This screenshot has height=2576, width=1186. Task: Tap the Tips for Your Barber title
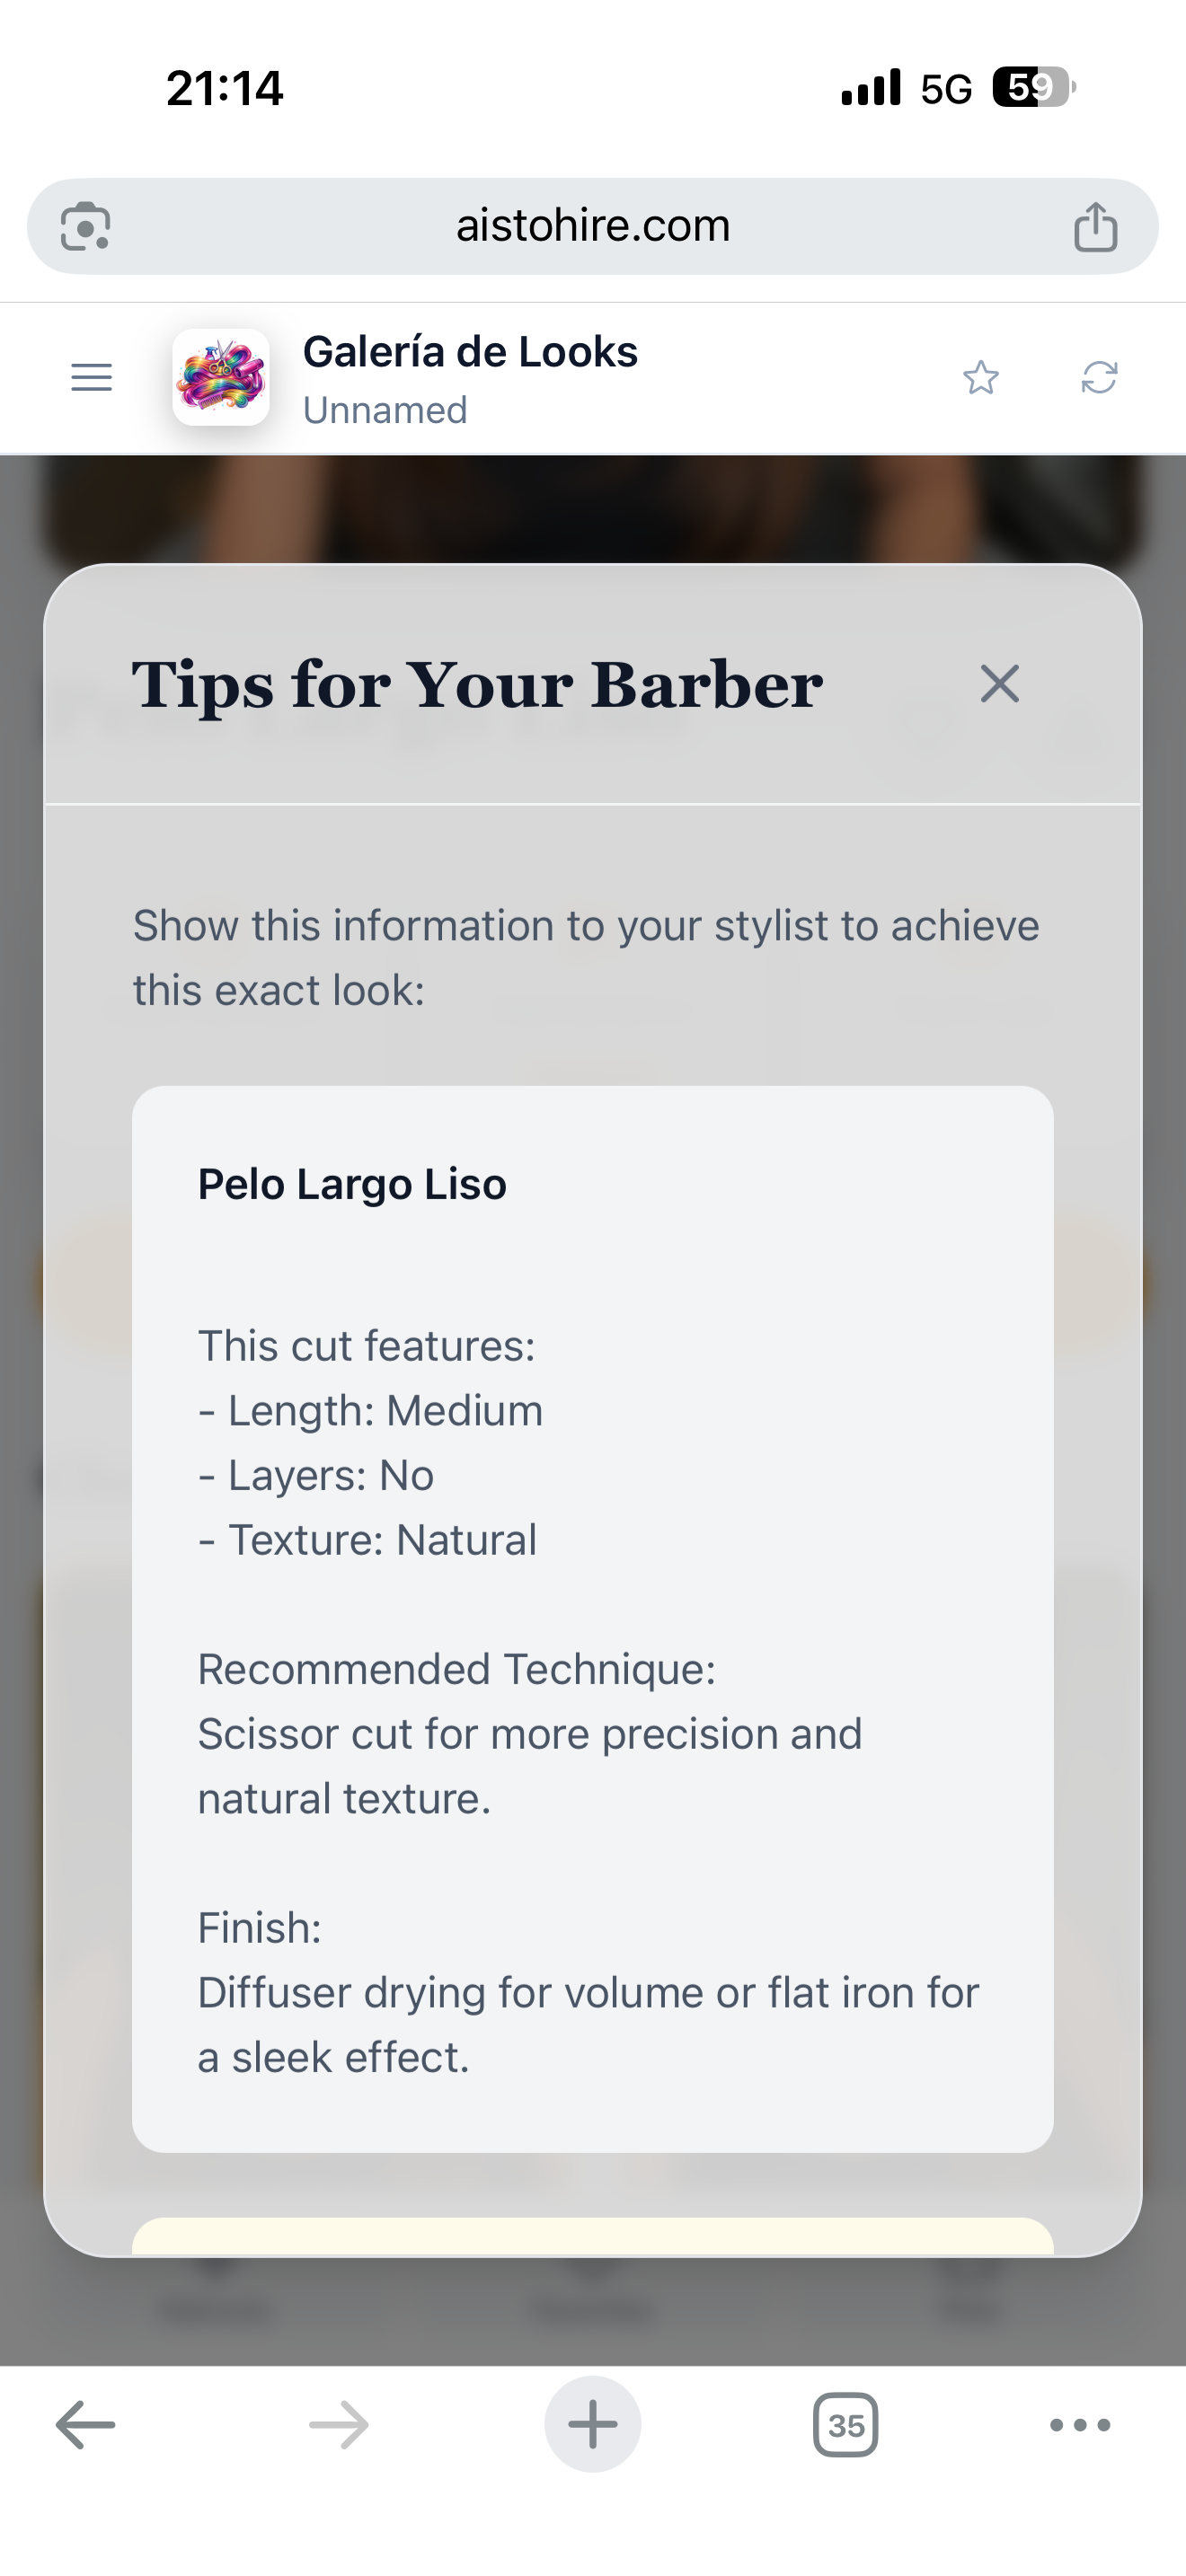tap(477, 685)
